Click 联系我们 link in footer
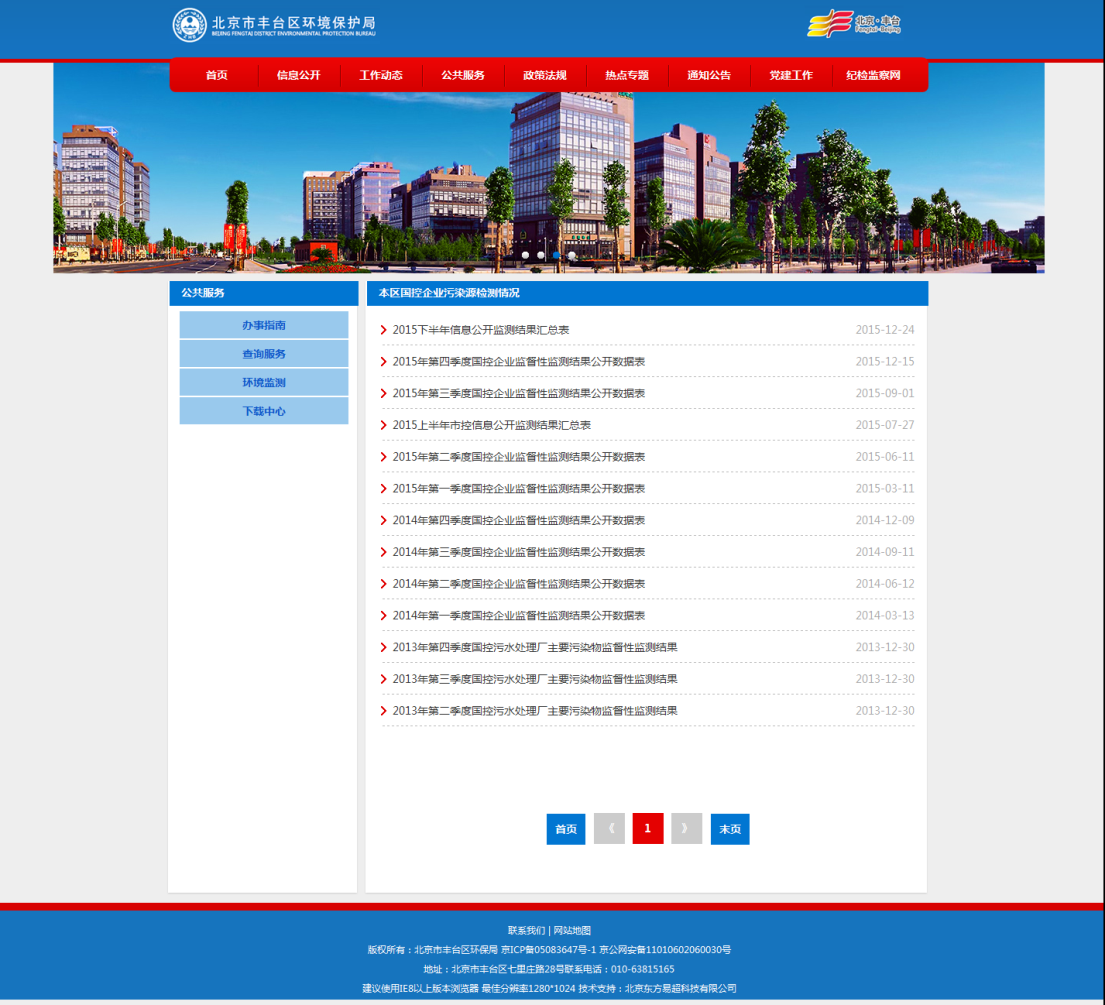This screenshot has width=1105, height=1005. click(x=526, y=930)
